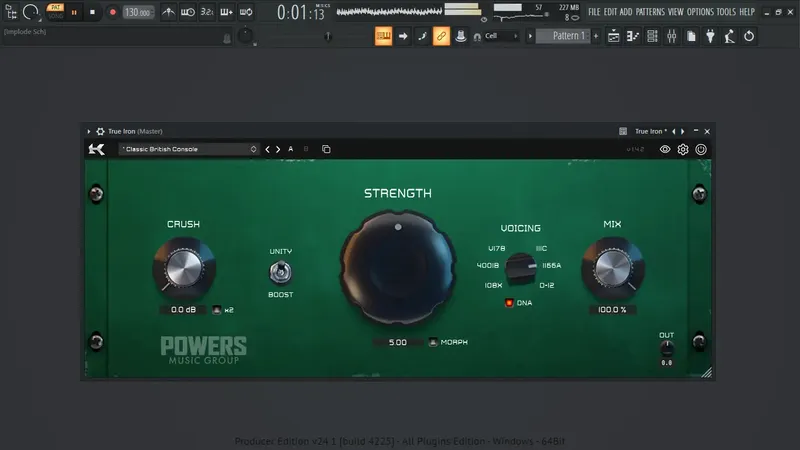Click the OUT level knob
Image resolution: width=800 pixels, height=450 pixels.
pyautogui.click(x=667, y=348)
